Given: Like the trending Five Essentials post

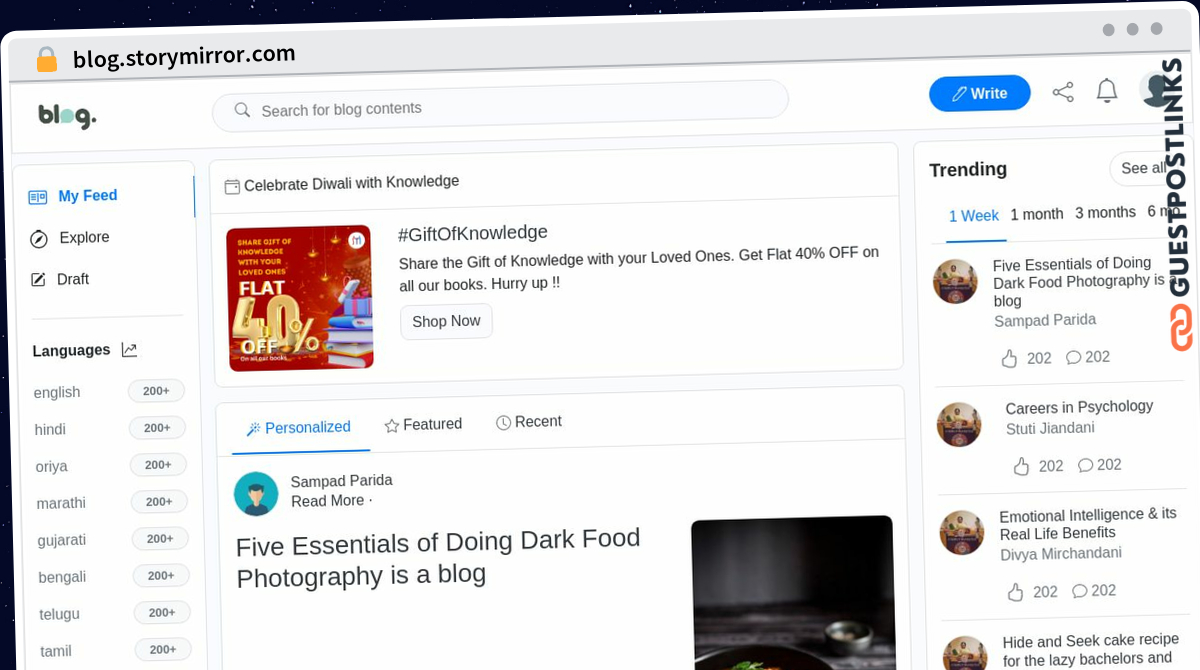Looking at the screenshot, I should [x=1009, y=358].
